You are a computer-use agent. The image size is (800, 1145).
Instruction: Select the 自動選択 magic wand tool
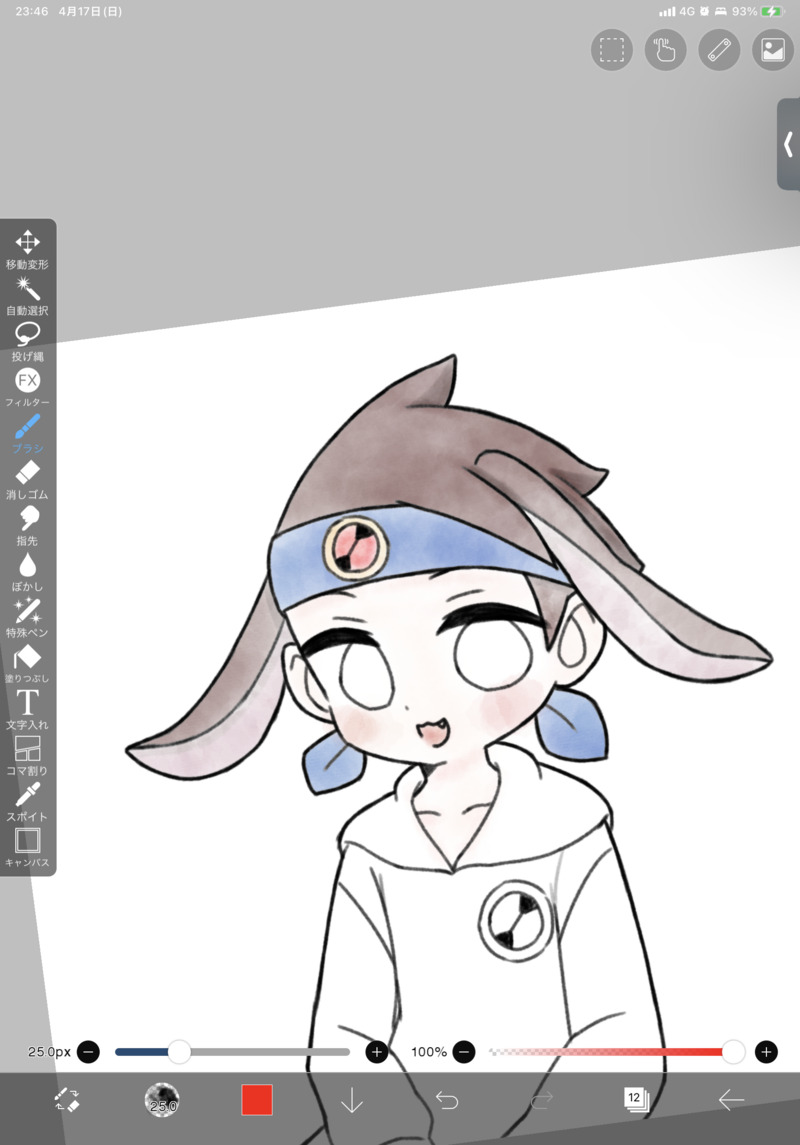pyautogui.click(x=28, y=296)
